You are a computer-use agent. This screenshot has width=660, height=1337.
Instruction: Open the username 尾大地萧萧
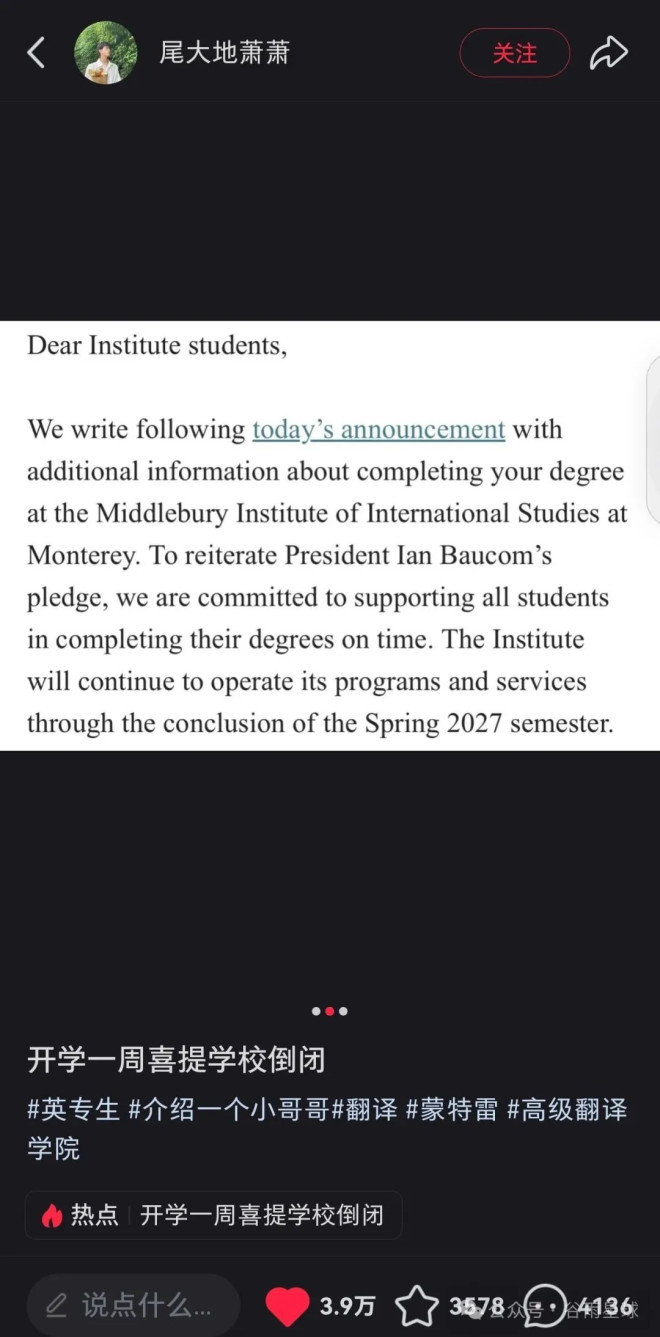[x=225, y=53]
